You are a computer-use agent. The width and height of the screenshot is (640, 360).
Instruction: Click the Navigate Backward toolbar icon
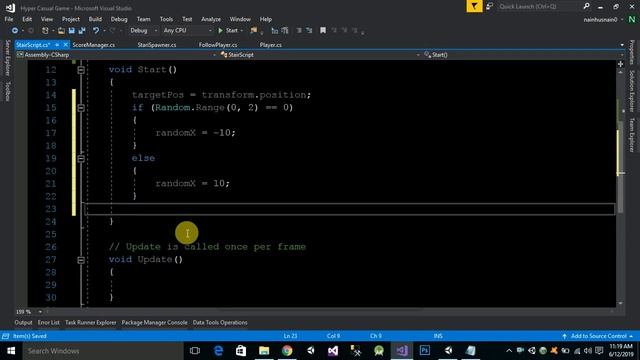(15, 31)
